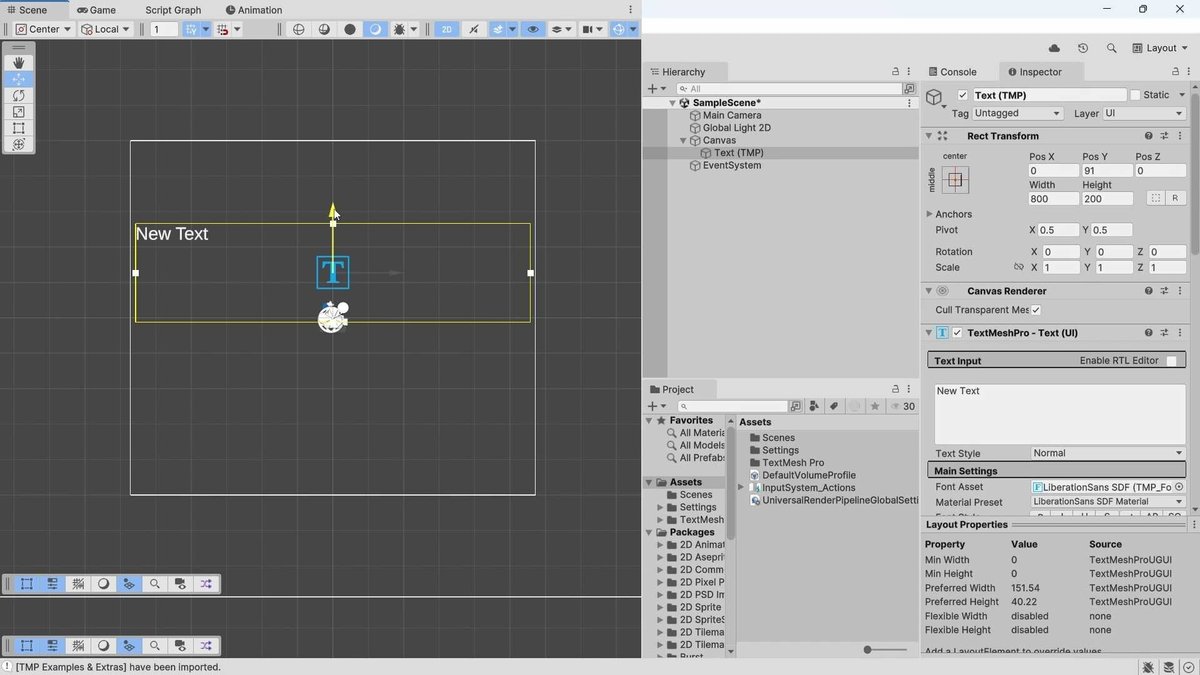The height and width of the screenshot is (675, 1200).
Task: Click the shaded draw mode icon
Action: pyautogui.click(x=375, y=29)
